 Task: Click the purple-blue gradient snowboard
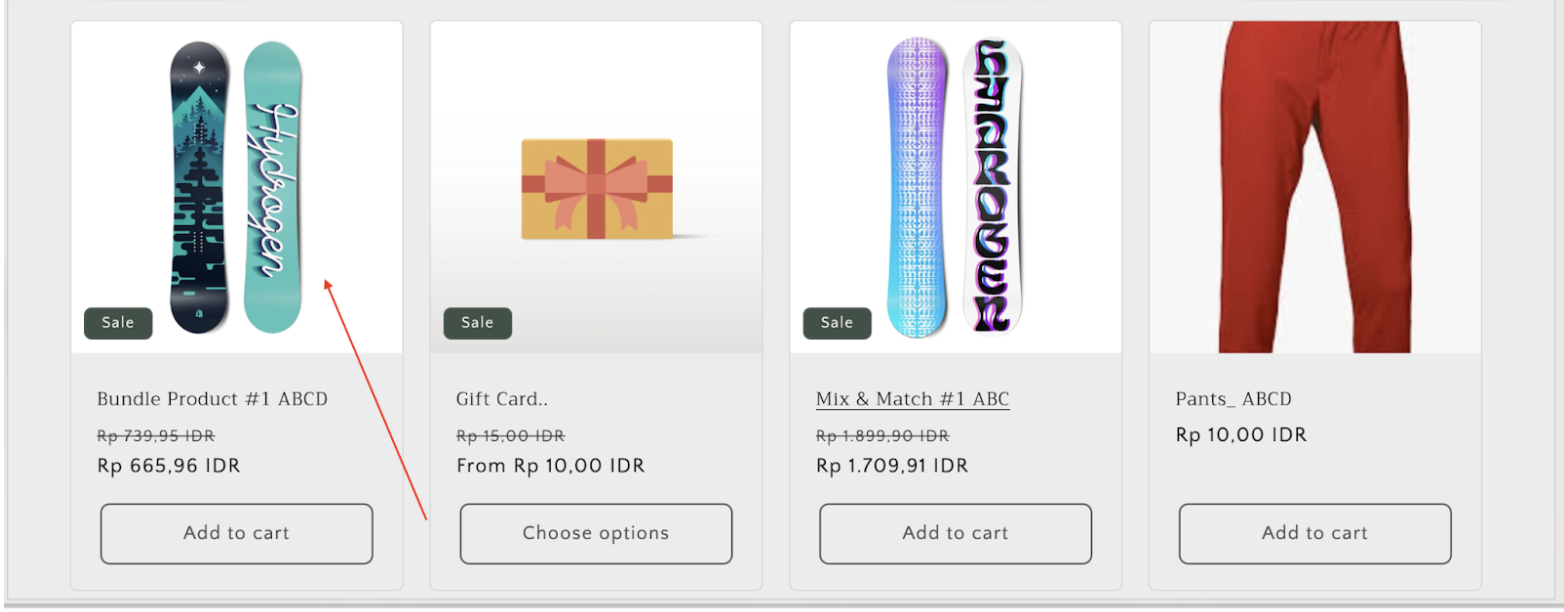[915, 187]
